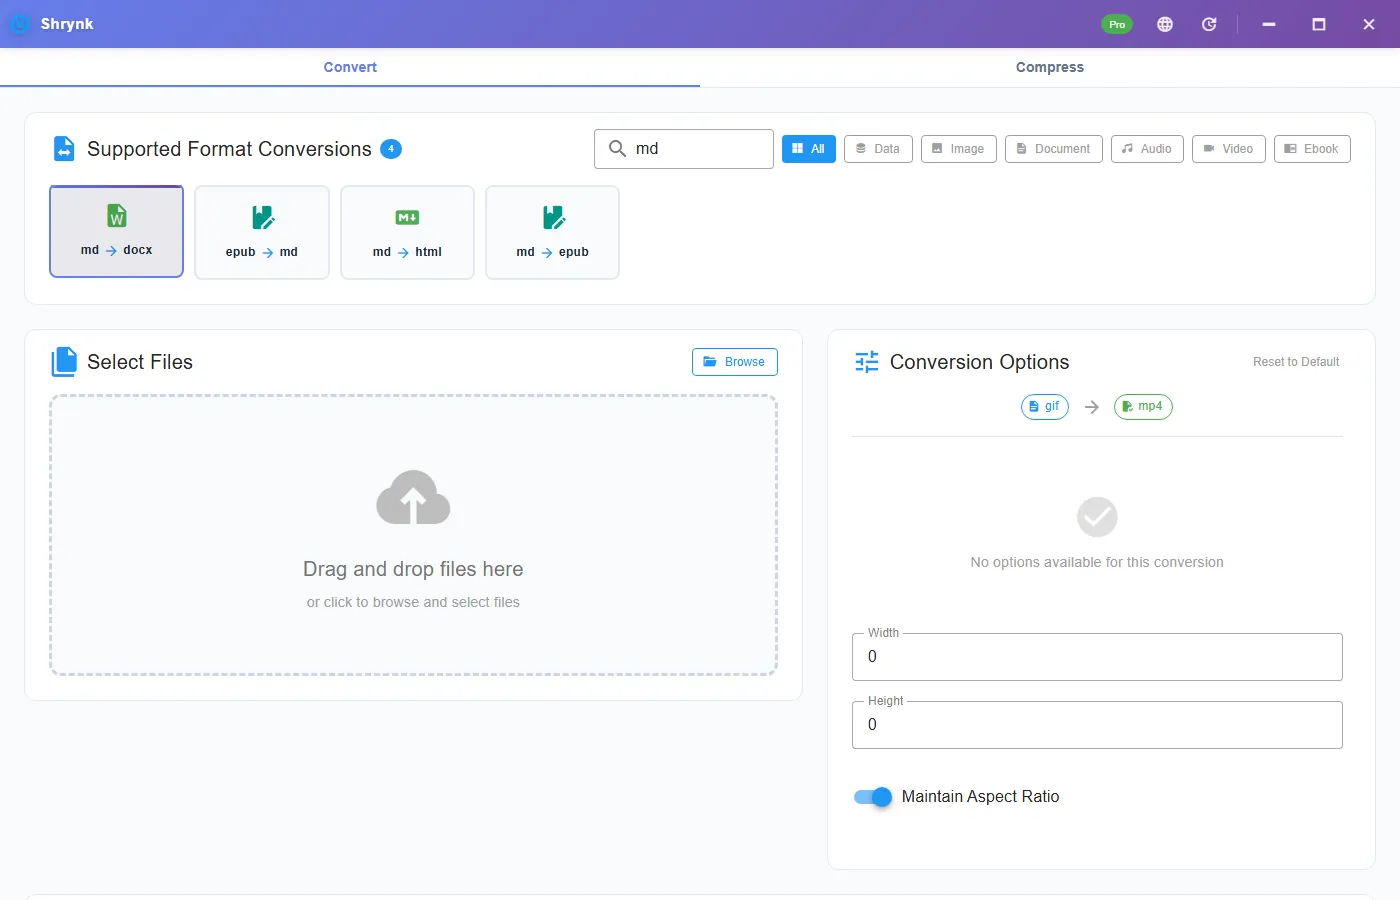This screenshot has width=1400, height=900.
Task: Select the md to epub conversion card
Action: click(x=552, y=232)
